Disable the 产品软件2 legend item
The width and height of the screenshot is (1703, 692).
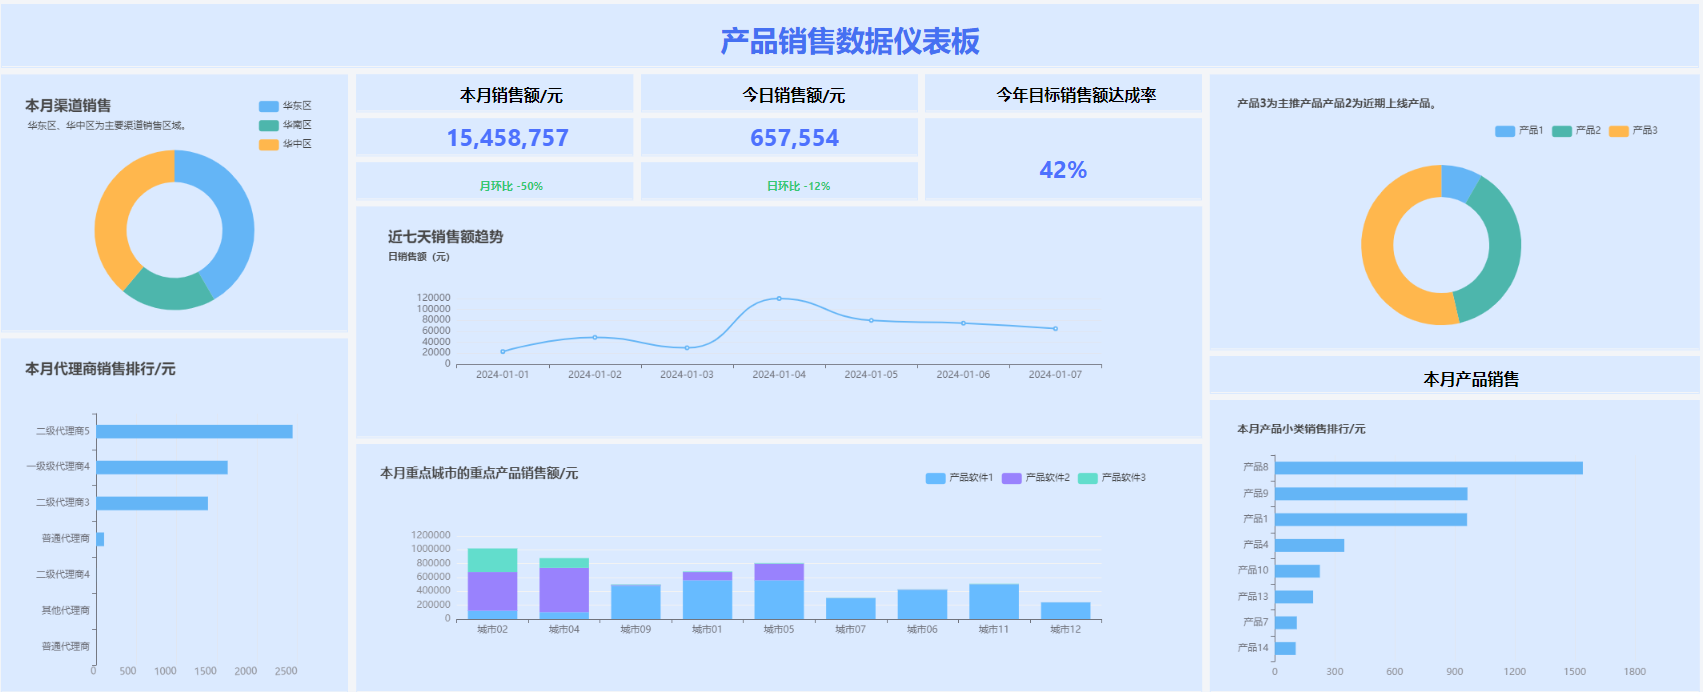click(1036, 478)
